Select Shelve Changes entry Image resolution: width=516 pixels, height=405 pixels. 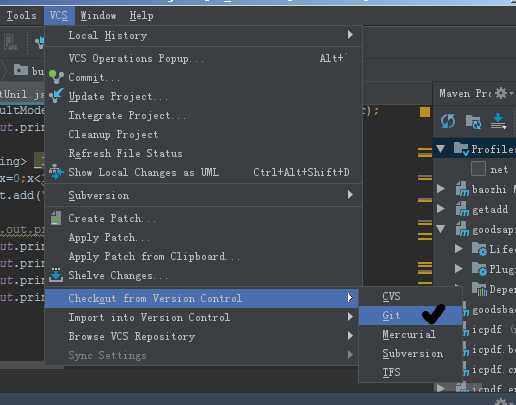203,275
